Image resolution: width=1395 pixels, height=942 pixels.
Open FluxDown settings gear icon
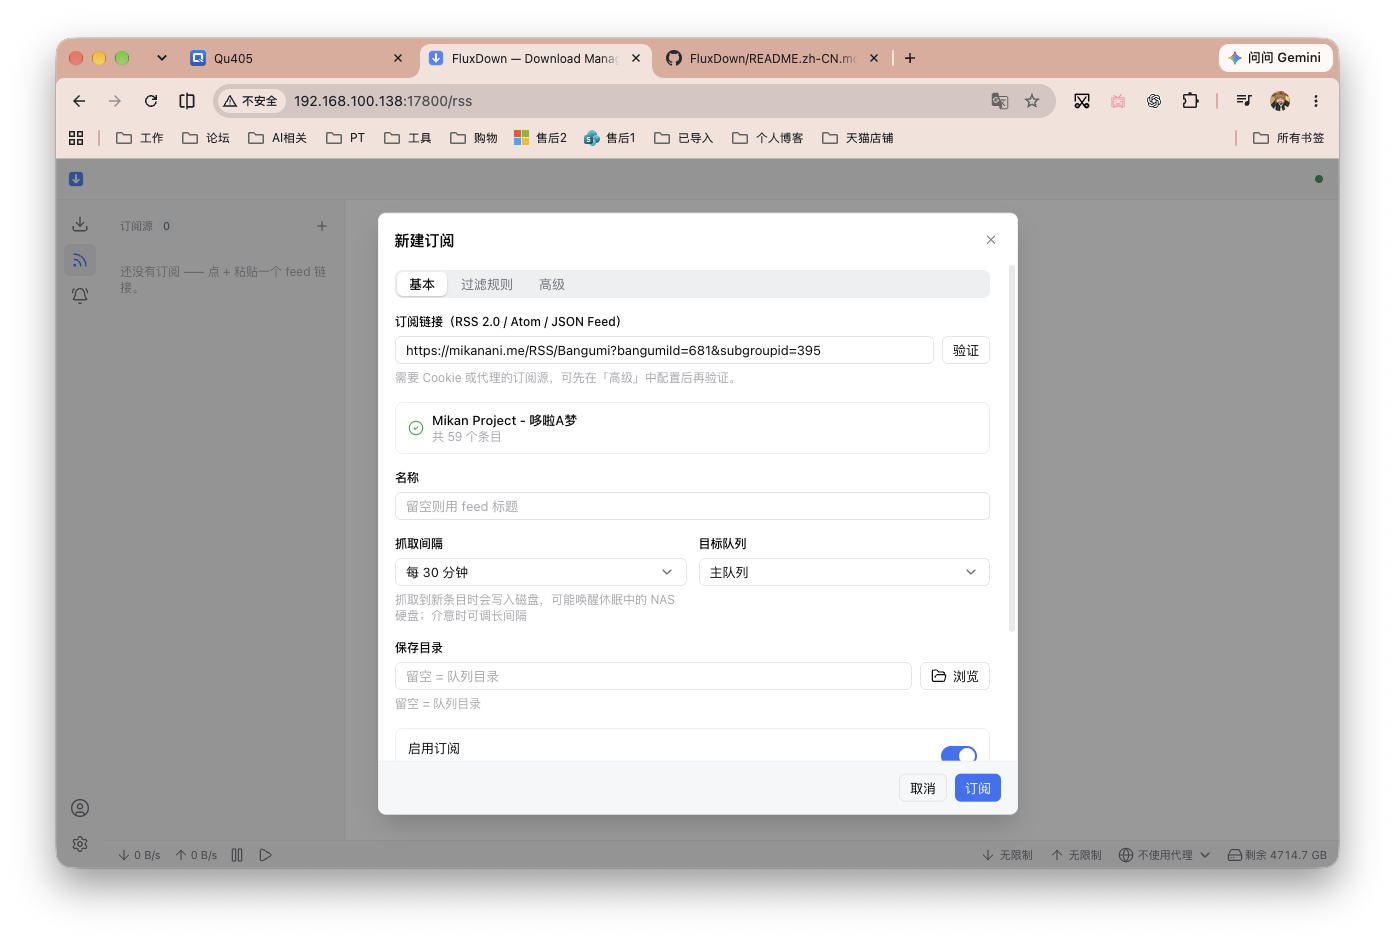pyautogui.click(x=80, y=844)
